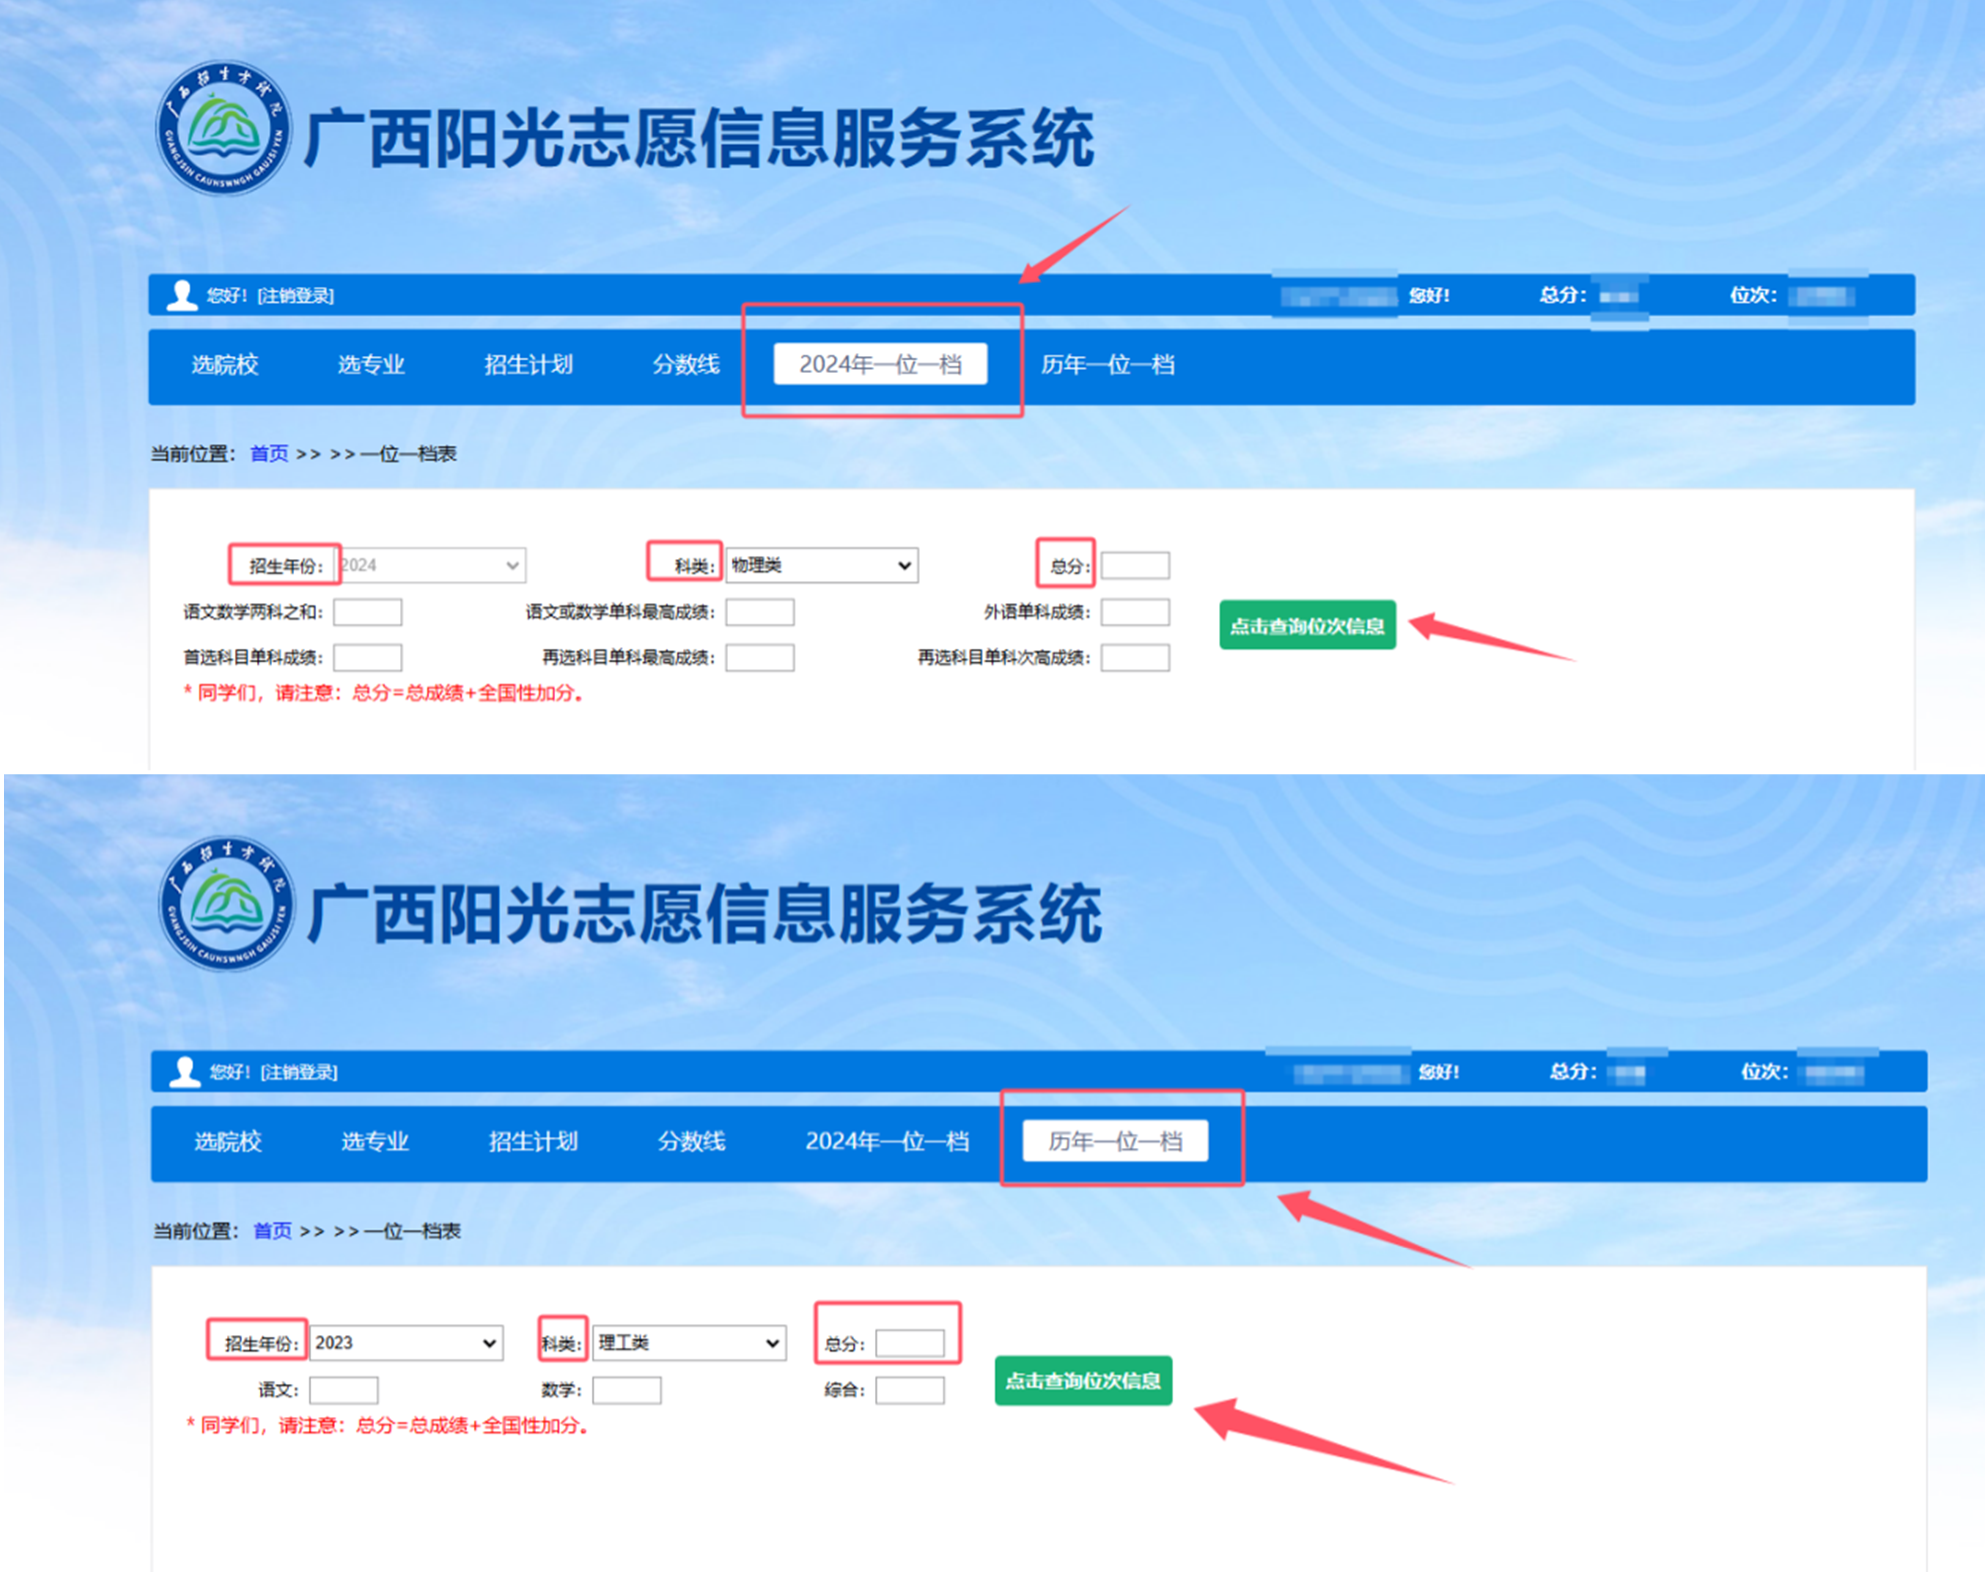Open 招生计划 tab in bottom navbar

click(x=532, y=1141)
